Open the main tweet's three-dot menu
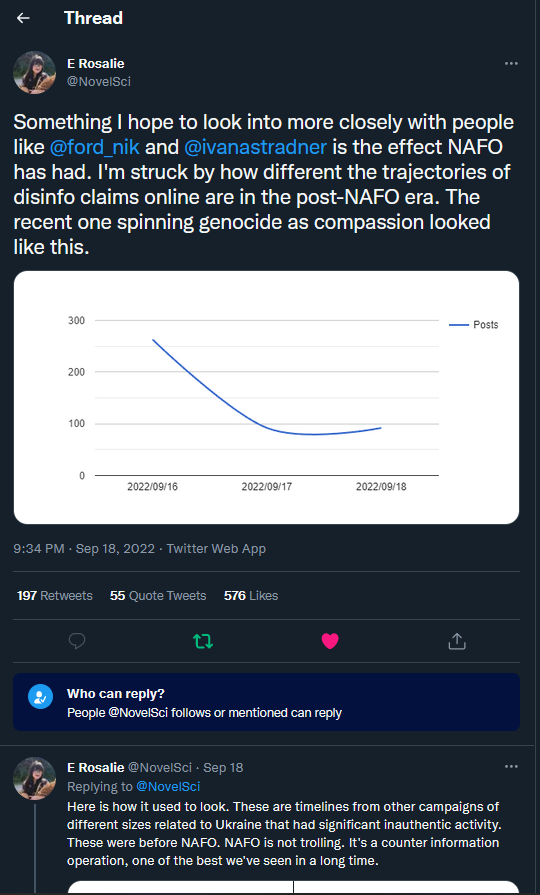This screenshot has height=895, width=540. click(511, 63)
